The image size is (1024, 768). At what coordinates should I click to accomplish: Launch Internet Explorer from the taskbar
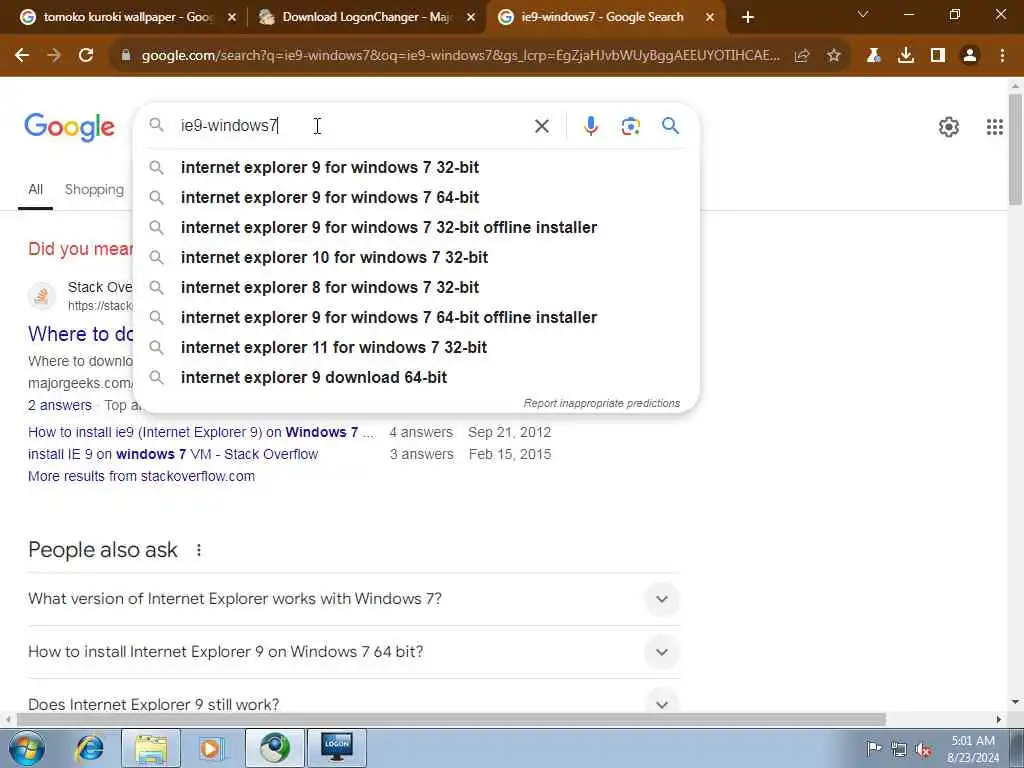[x=89, y=748]
